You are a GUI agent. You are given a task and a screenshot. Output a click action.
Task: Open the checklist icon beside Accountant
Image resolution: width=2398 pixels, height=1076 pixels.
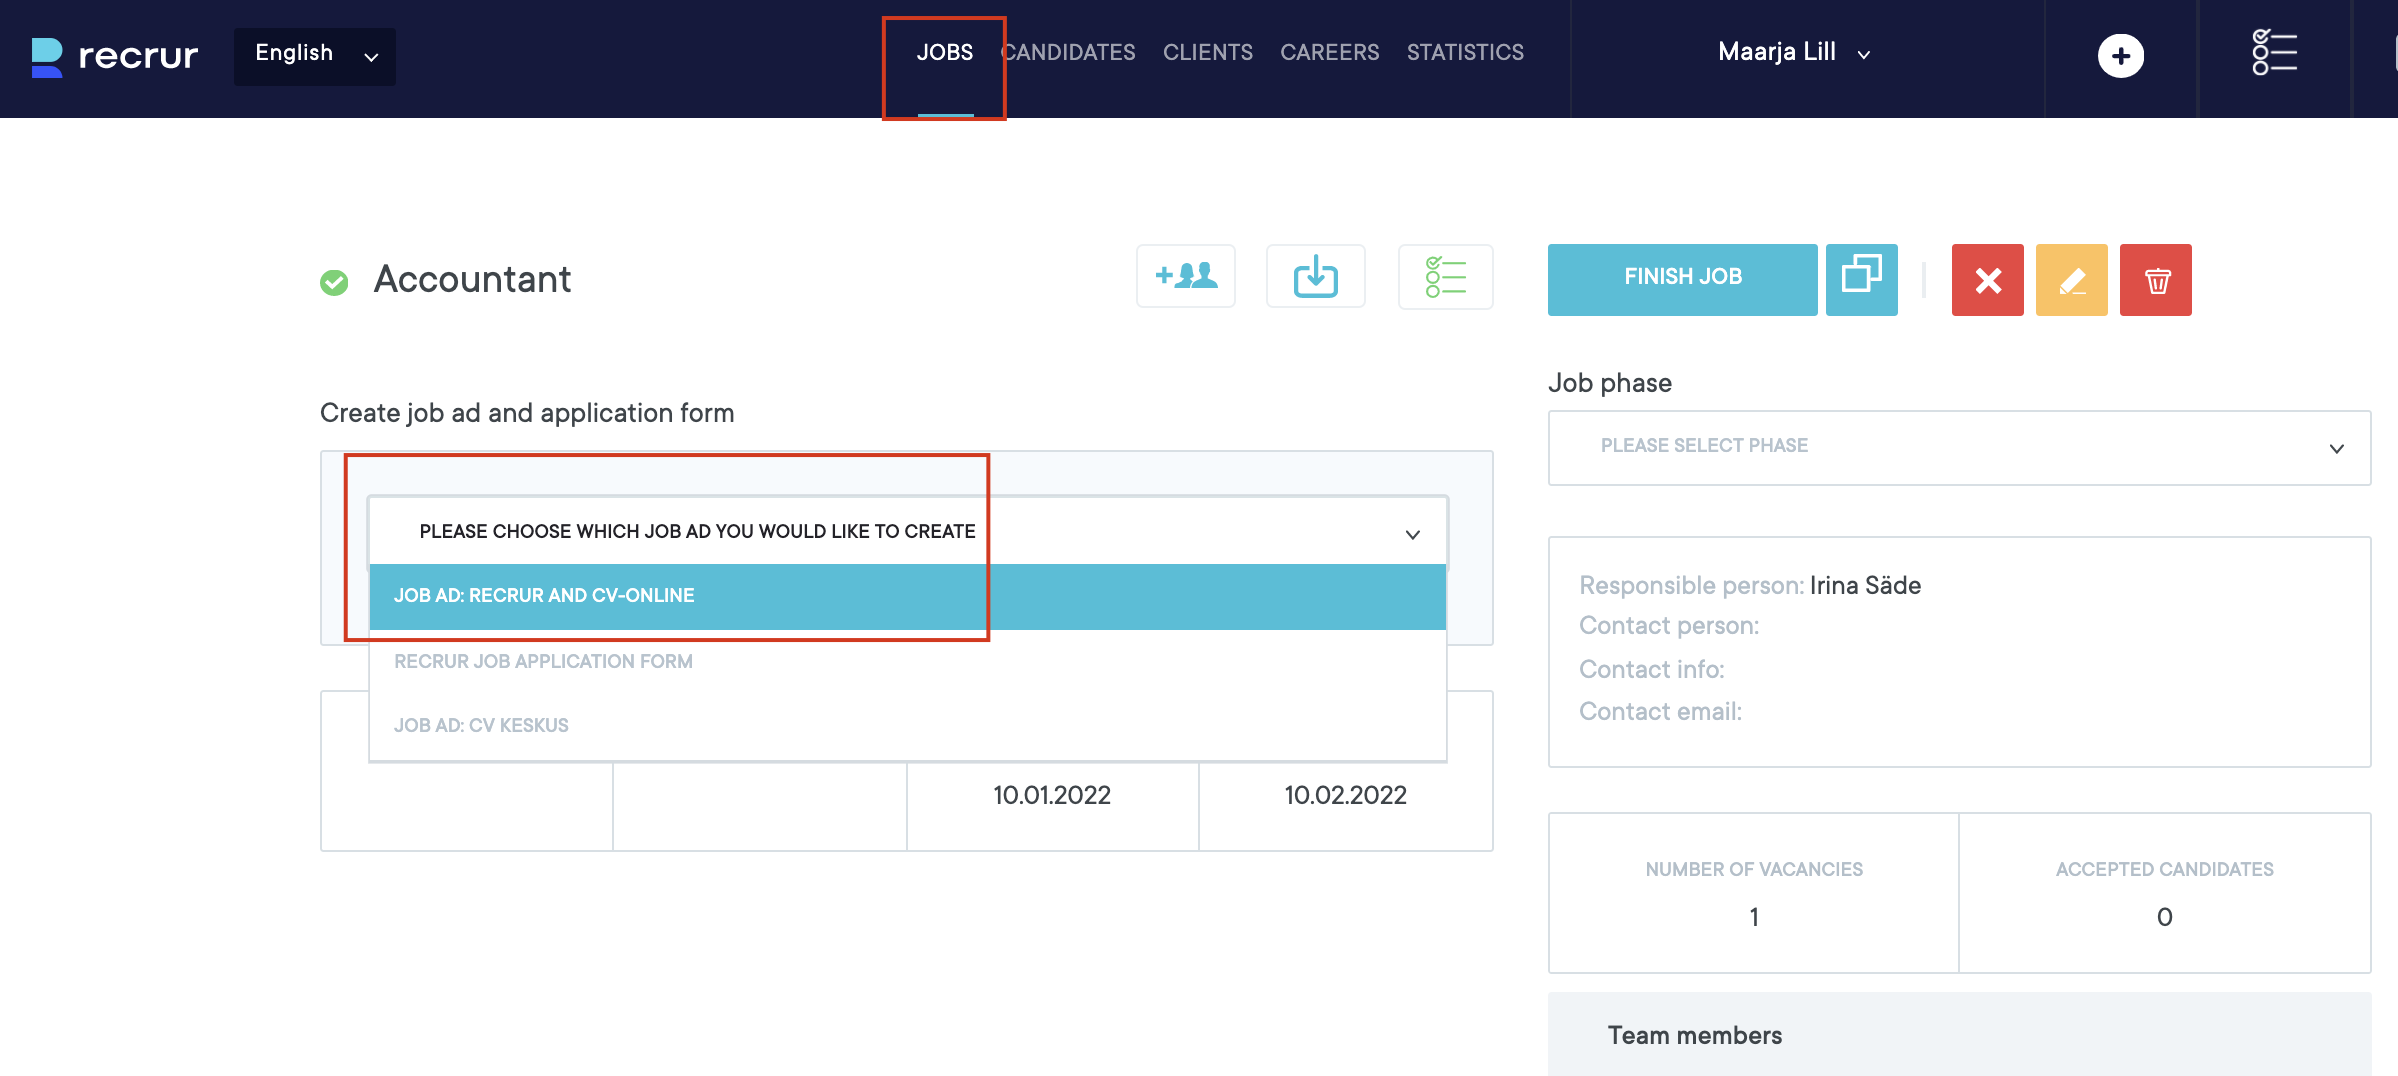tap(1445, 277)
